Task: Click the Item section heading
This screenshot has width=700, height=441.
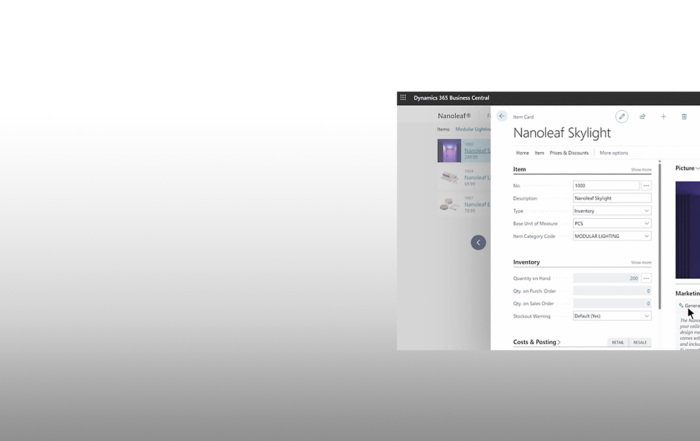Action: [519, 169]
